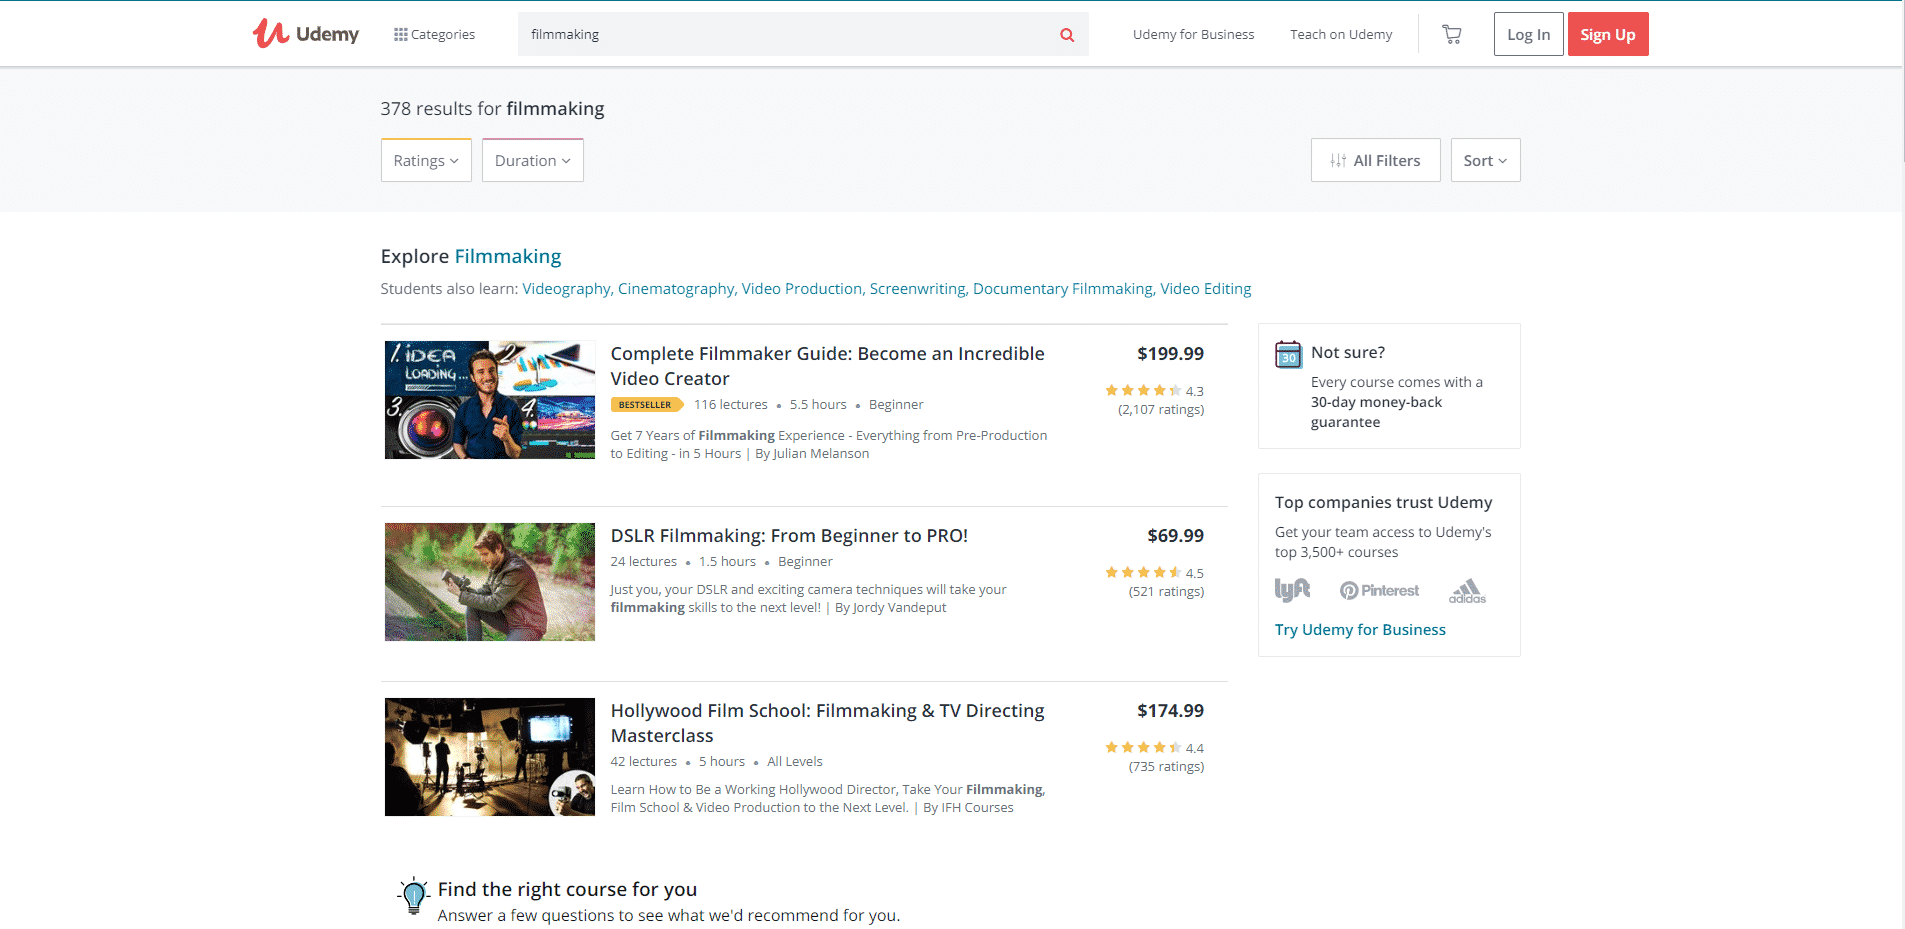
Task: Click the Top companies trust Udemy heading
Action: [1383, 503]
